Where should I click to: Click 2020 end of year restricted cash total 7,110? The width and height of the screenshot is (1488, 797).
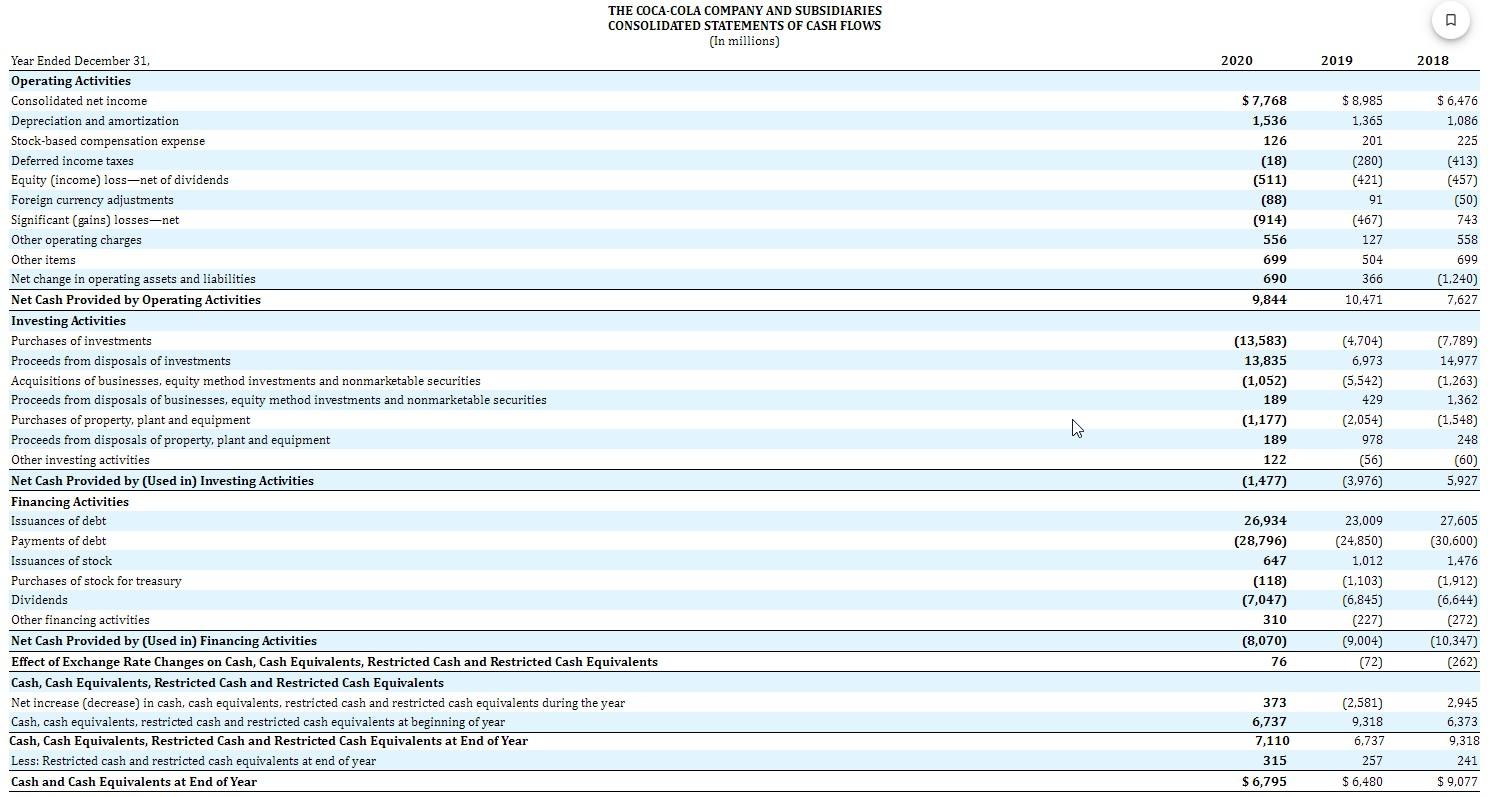(x=1272, y=741)
